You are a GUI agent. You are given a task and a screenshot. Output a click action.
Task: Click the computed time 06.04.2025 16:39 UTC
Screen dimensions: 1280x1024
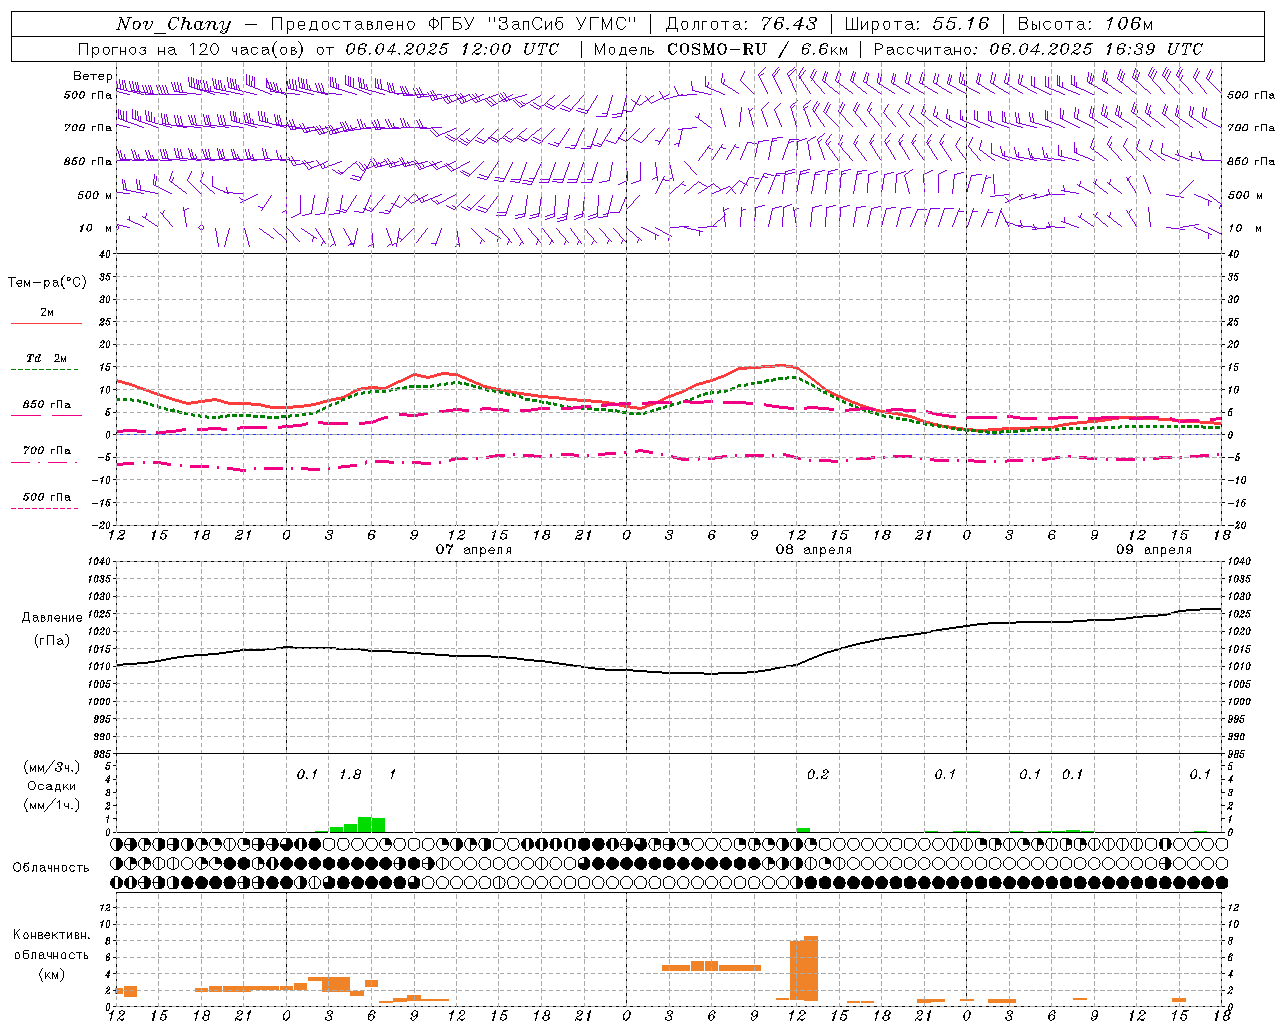1096,49
